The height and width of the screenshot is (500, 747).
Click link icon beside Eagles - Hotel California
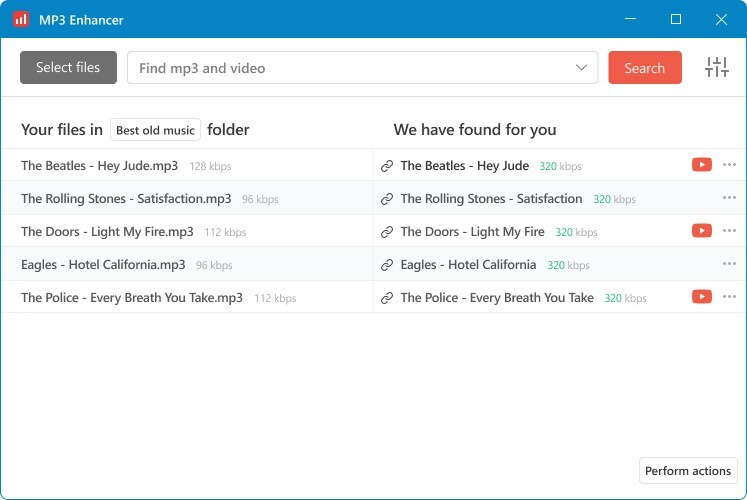387,265
